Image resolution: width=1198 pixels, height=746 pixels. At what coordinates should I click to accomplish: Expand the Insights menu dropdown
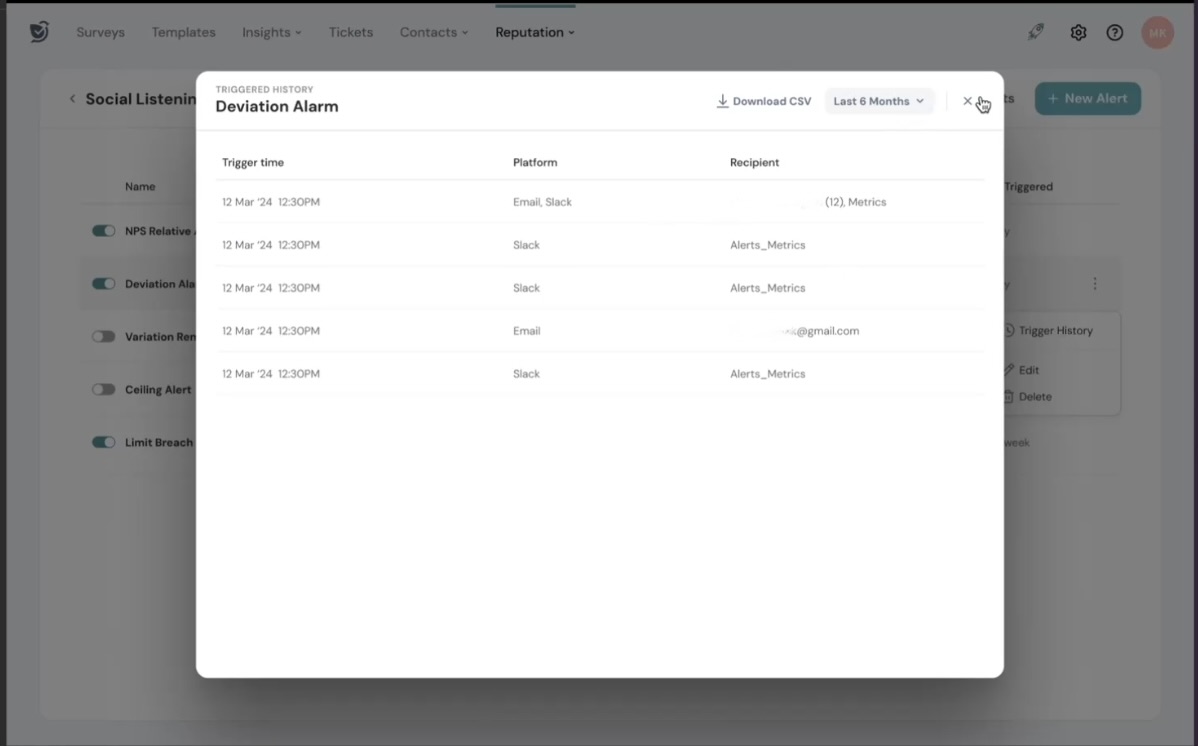(x=271, y=32)
